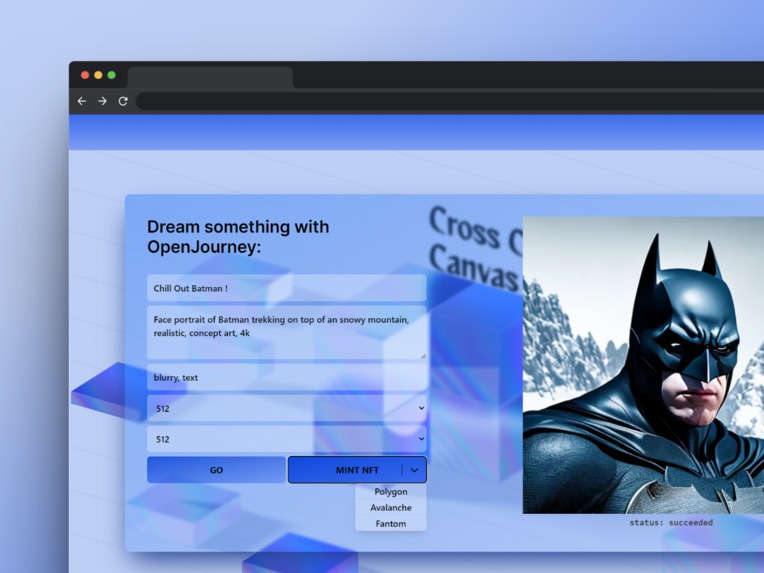Close the window with the red button

[x=85, y=75]
